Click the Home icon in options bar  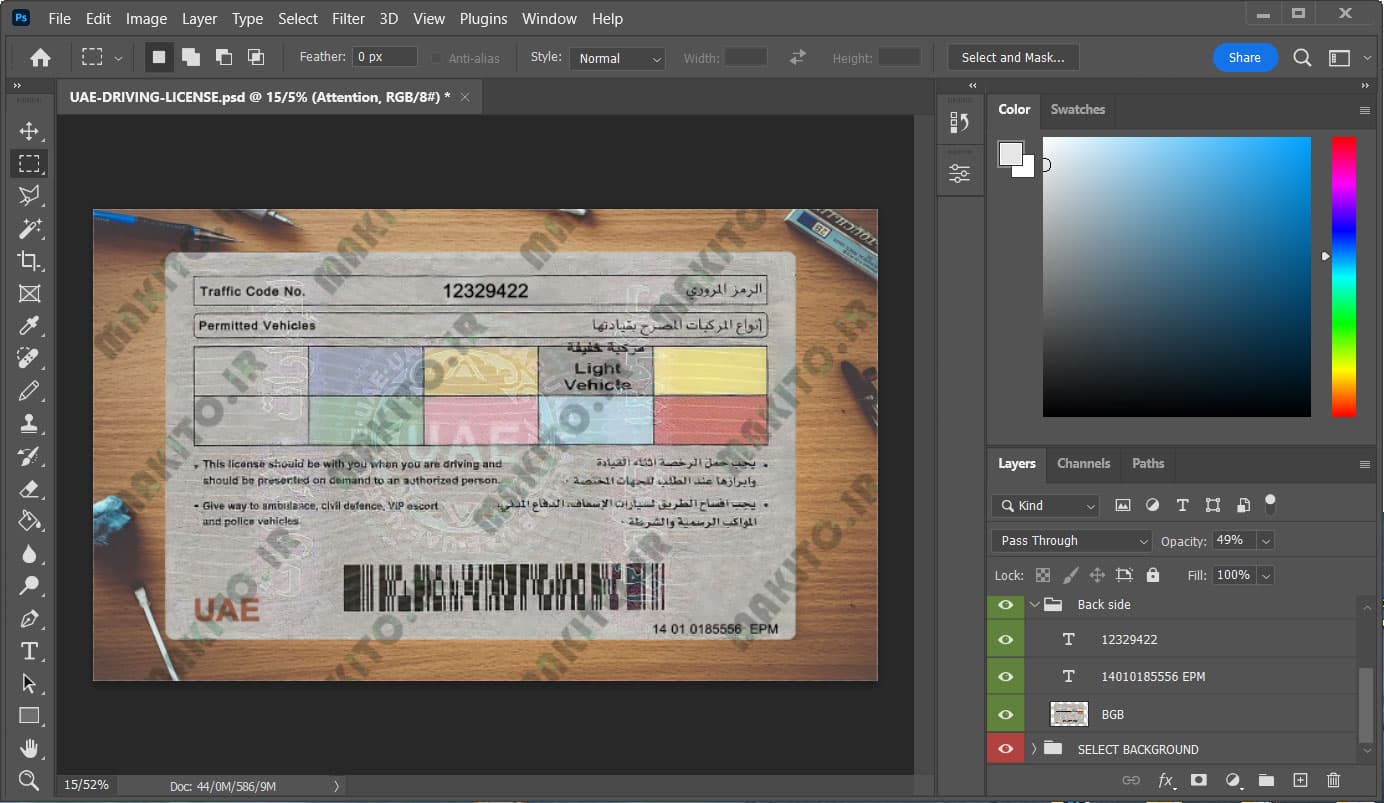pos(40,58)
